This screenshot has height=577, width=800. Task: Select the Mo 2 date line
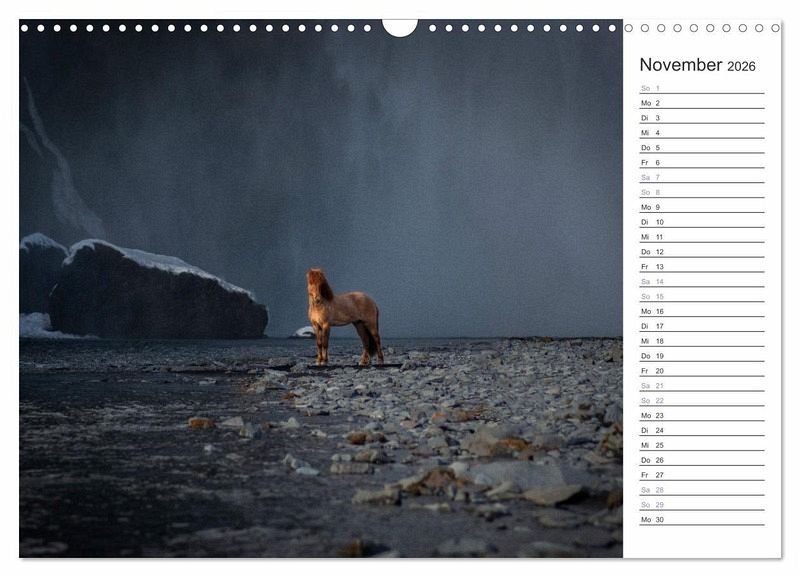701,103
